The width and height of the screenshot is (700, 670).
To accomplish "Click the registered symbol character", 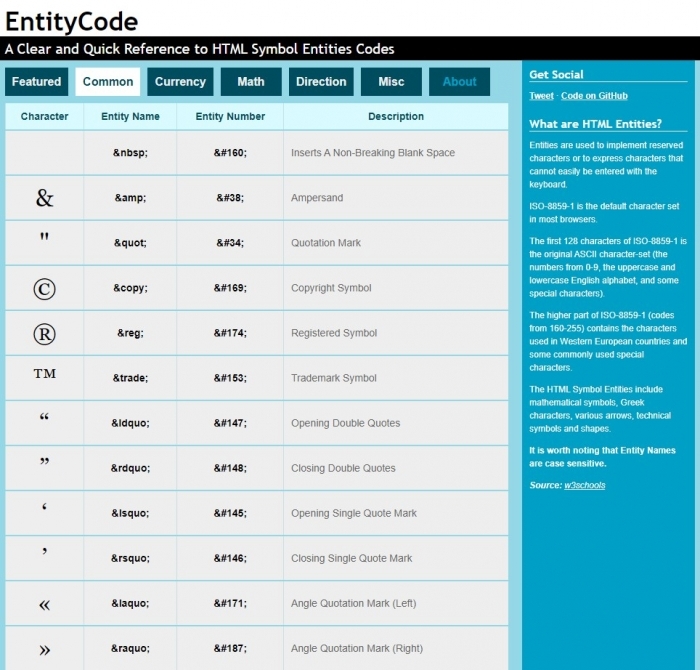I will 44,334.
